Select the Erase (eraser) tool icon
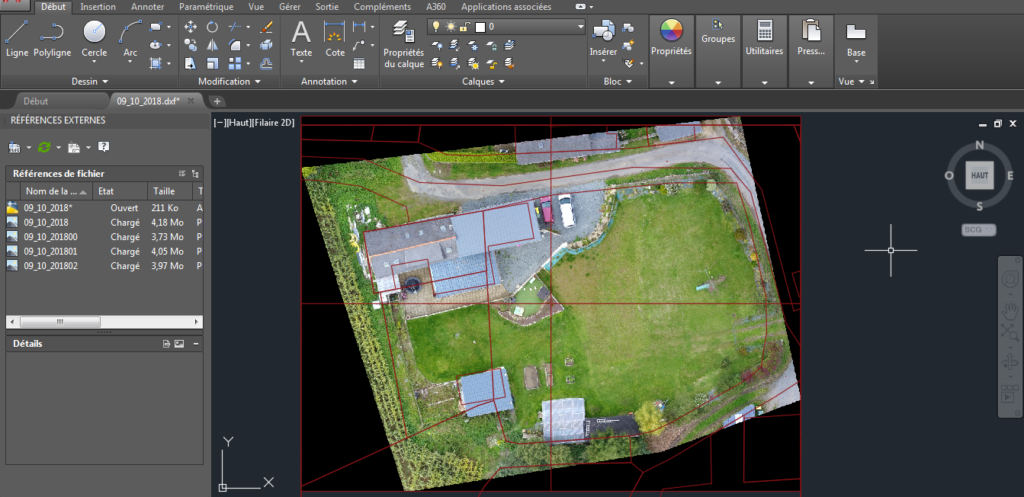 (266, 27)
